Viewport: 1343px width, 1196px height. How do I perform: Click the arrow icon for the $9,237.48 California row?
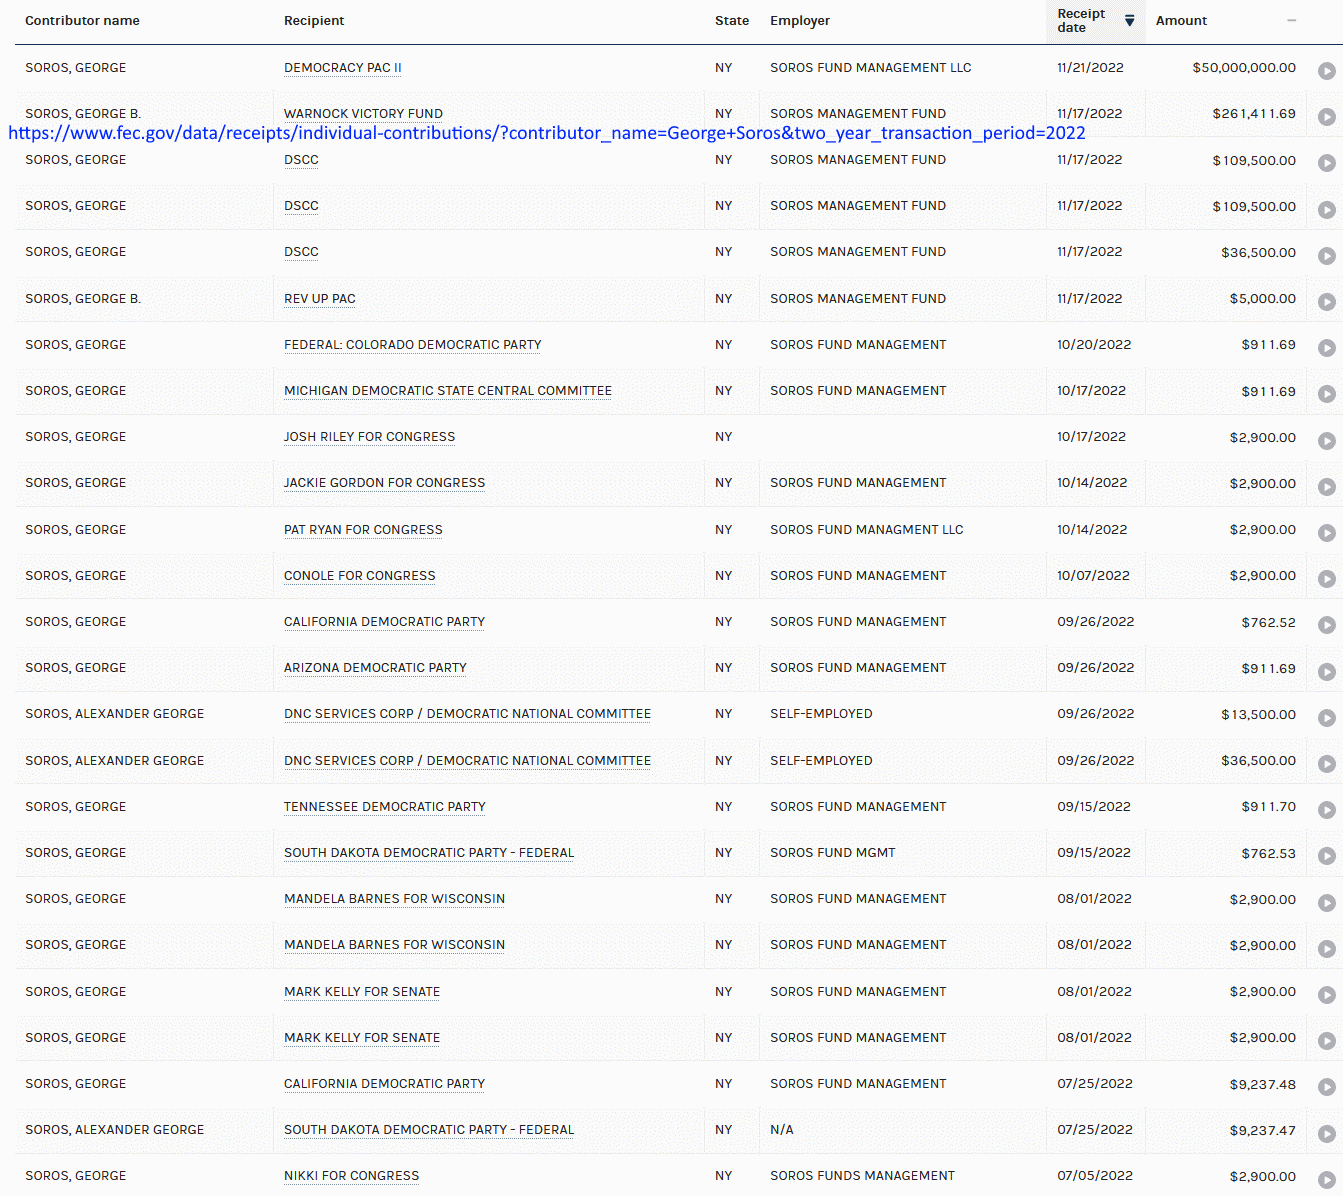pos(1326,1087)
